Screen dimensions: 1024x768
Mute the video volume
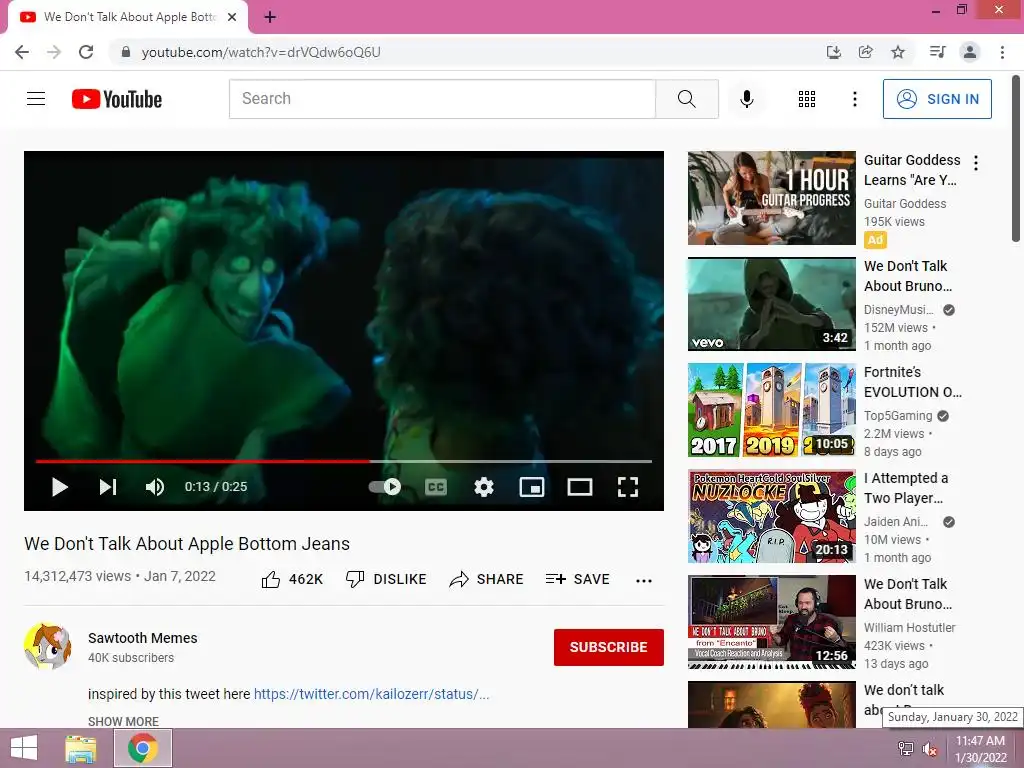[155, 487]
